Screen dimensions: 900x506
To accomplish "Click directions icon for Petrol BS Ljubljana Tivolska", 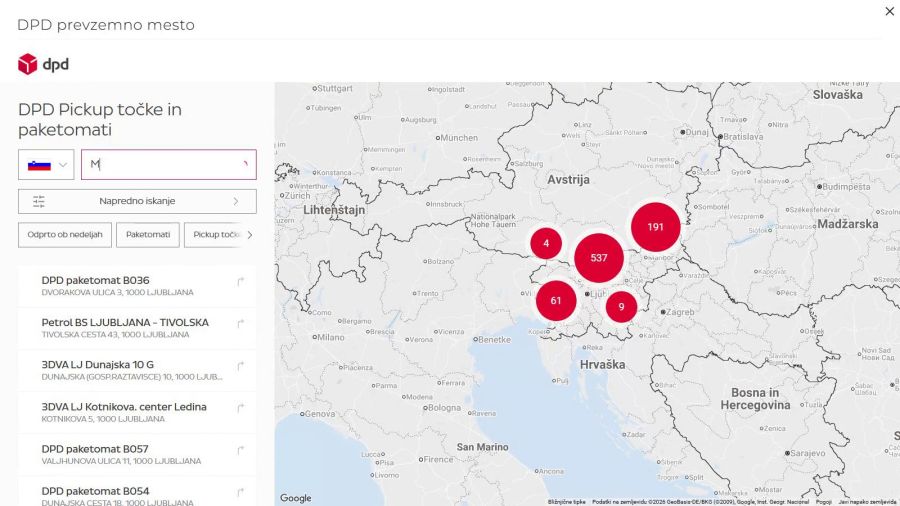I will tap(241, 324).
